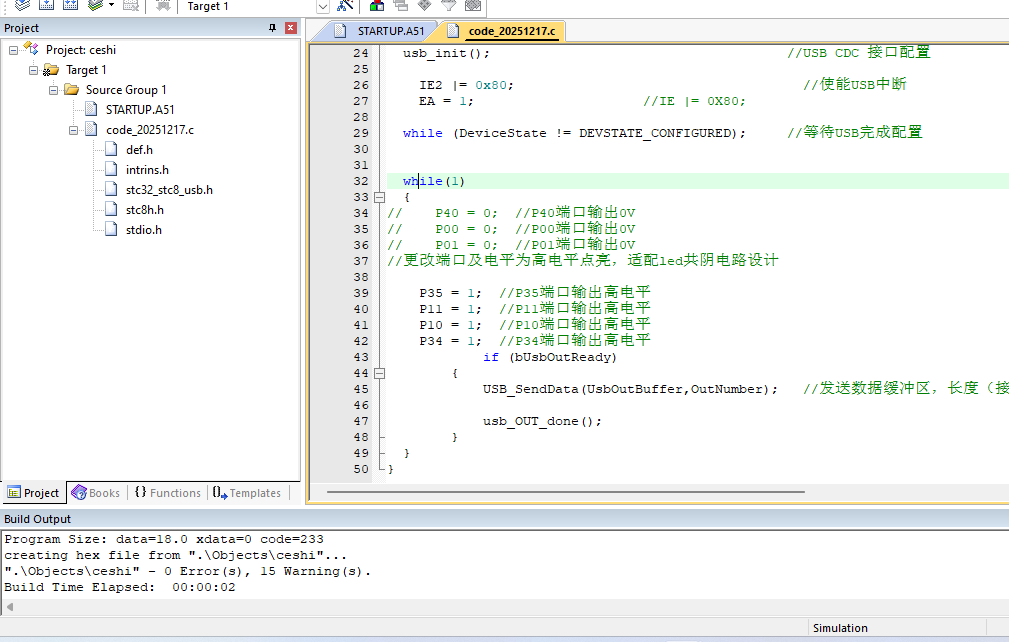Screen dimensions: 1009x642
Task: Click the Translate file toolbar icon
Action: [22, 6]
